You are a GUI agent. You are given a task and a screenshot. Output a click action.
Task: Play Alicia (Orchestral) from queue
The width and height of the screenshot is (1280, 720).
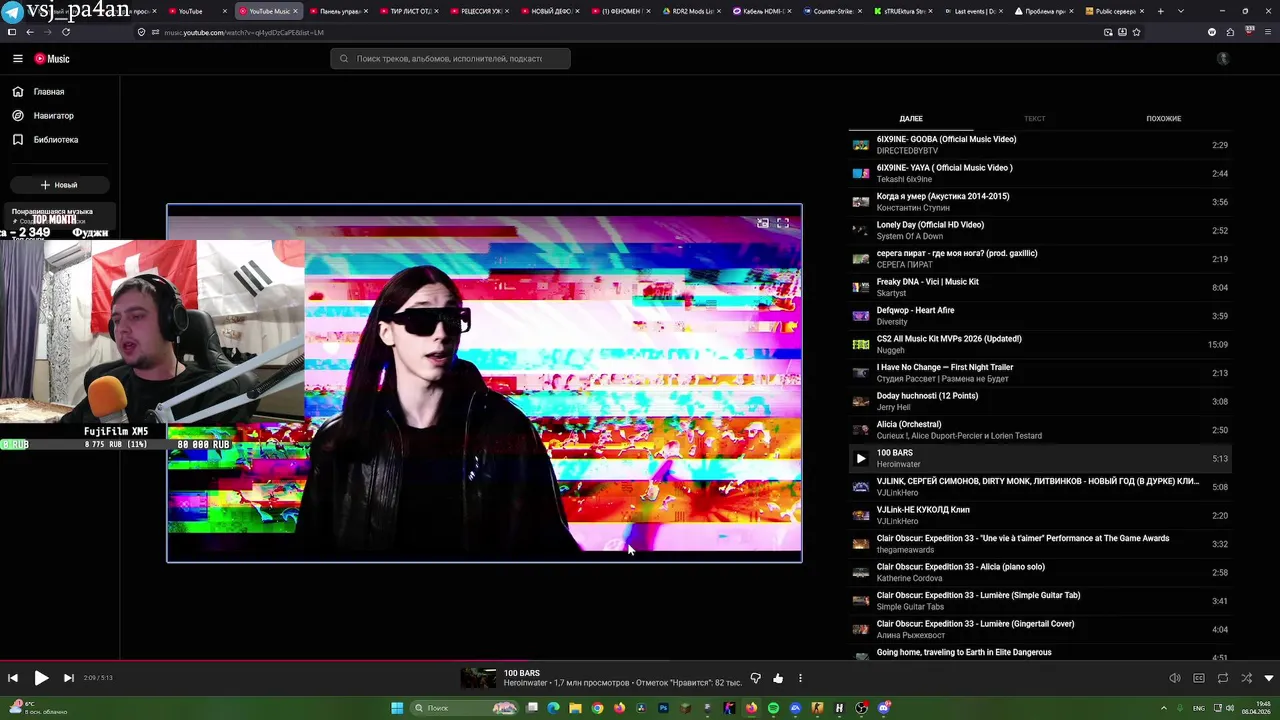coord(1040,430)
